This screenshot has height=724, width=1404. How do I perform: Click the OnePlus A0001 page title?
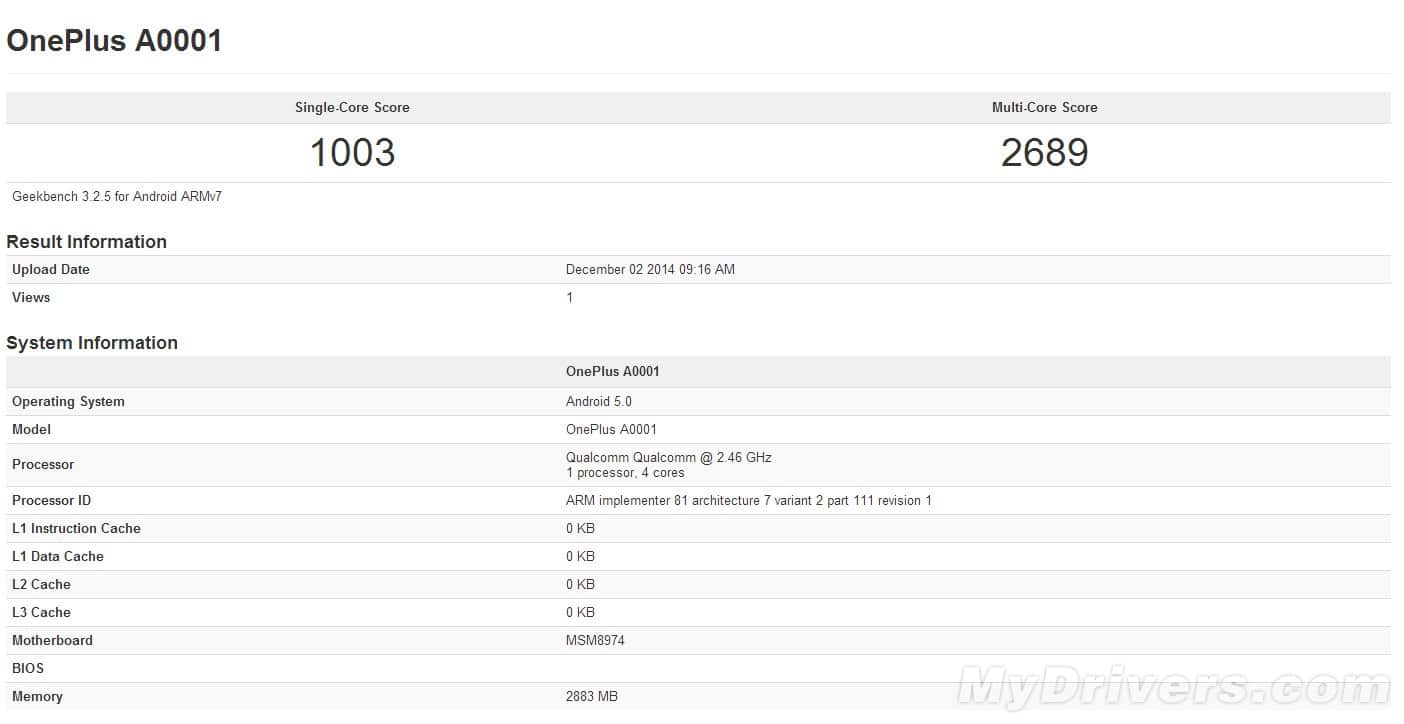tap(113, 41)
